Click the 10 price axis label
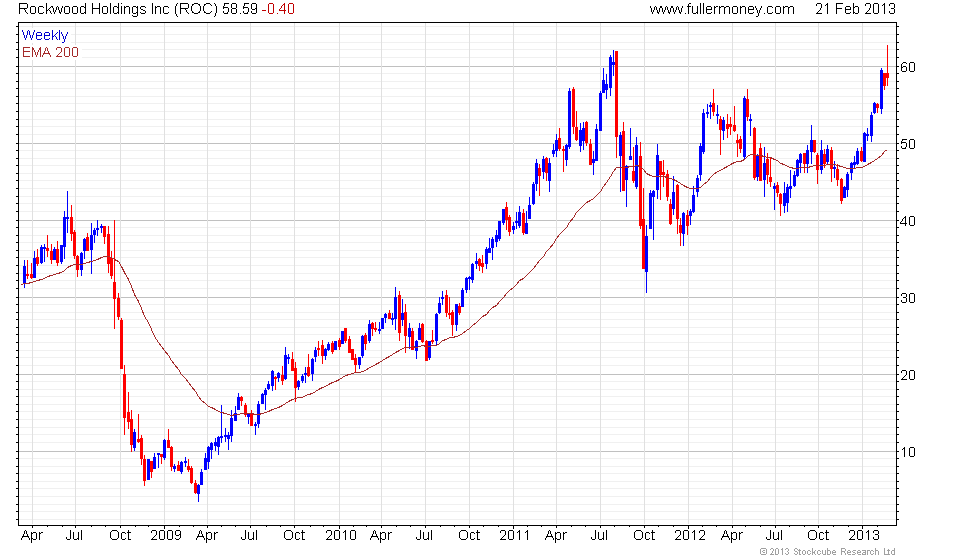The width and height of the screenshot is (980, 560). 908,452
